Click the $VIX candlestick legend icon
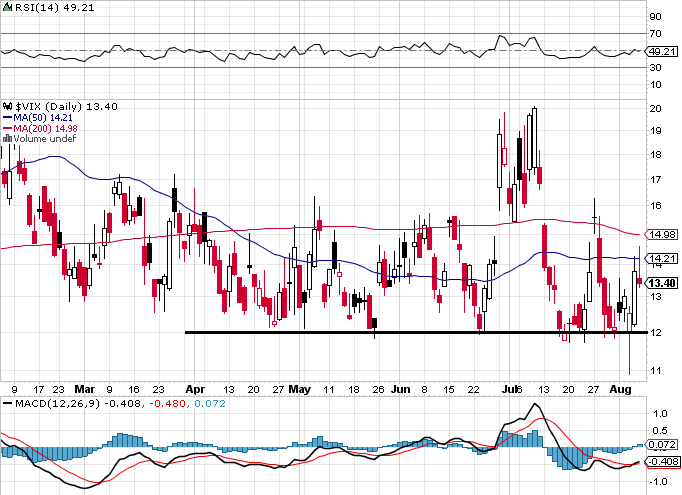682x495 pixels. pyautogui.click(x=6, y=105)
